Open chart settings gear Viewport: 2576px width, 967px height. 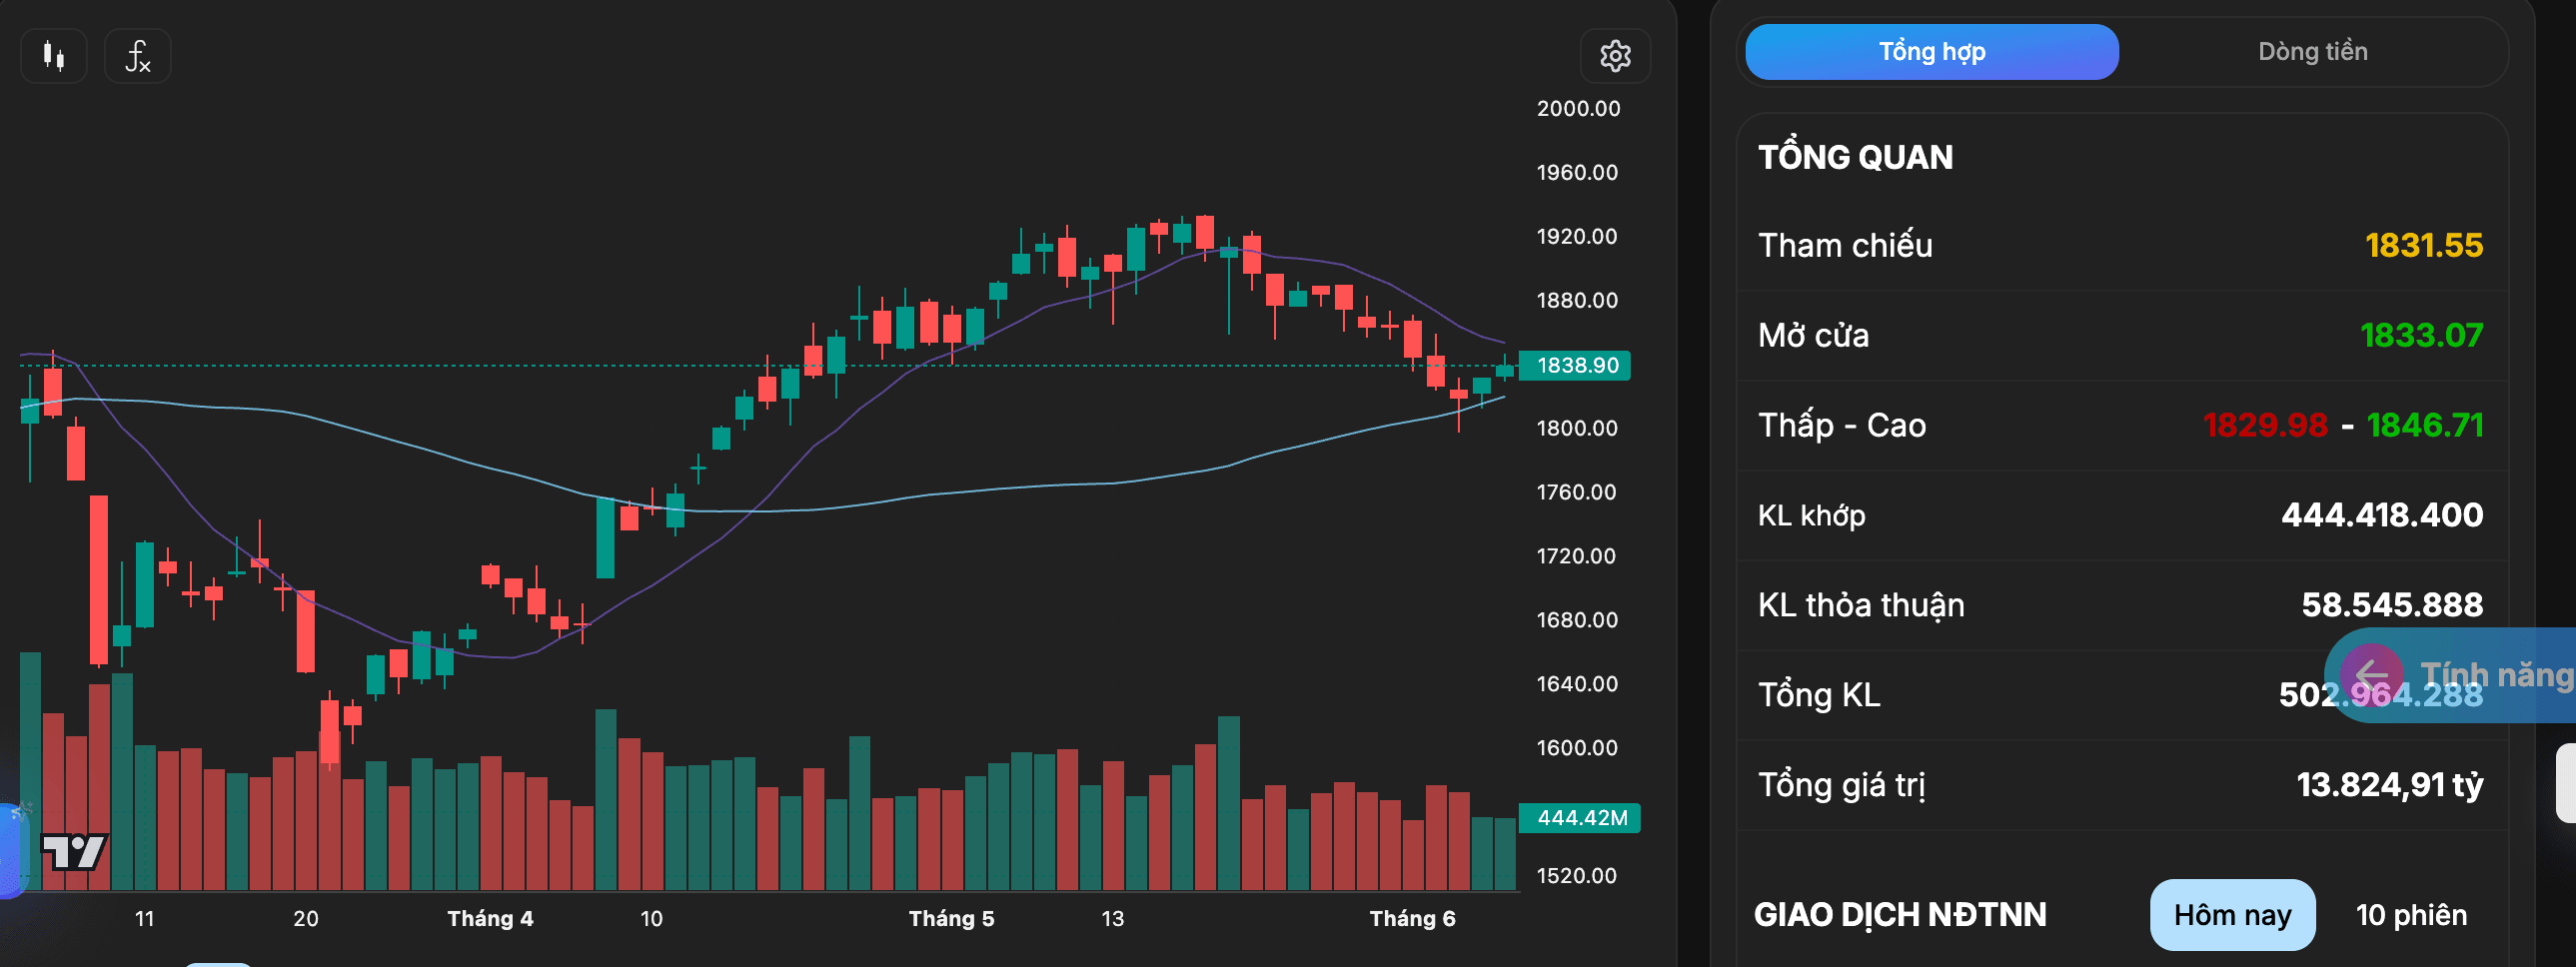pos(1615,56)
